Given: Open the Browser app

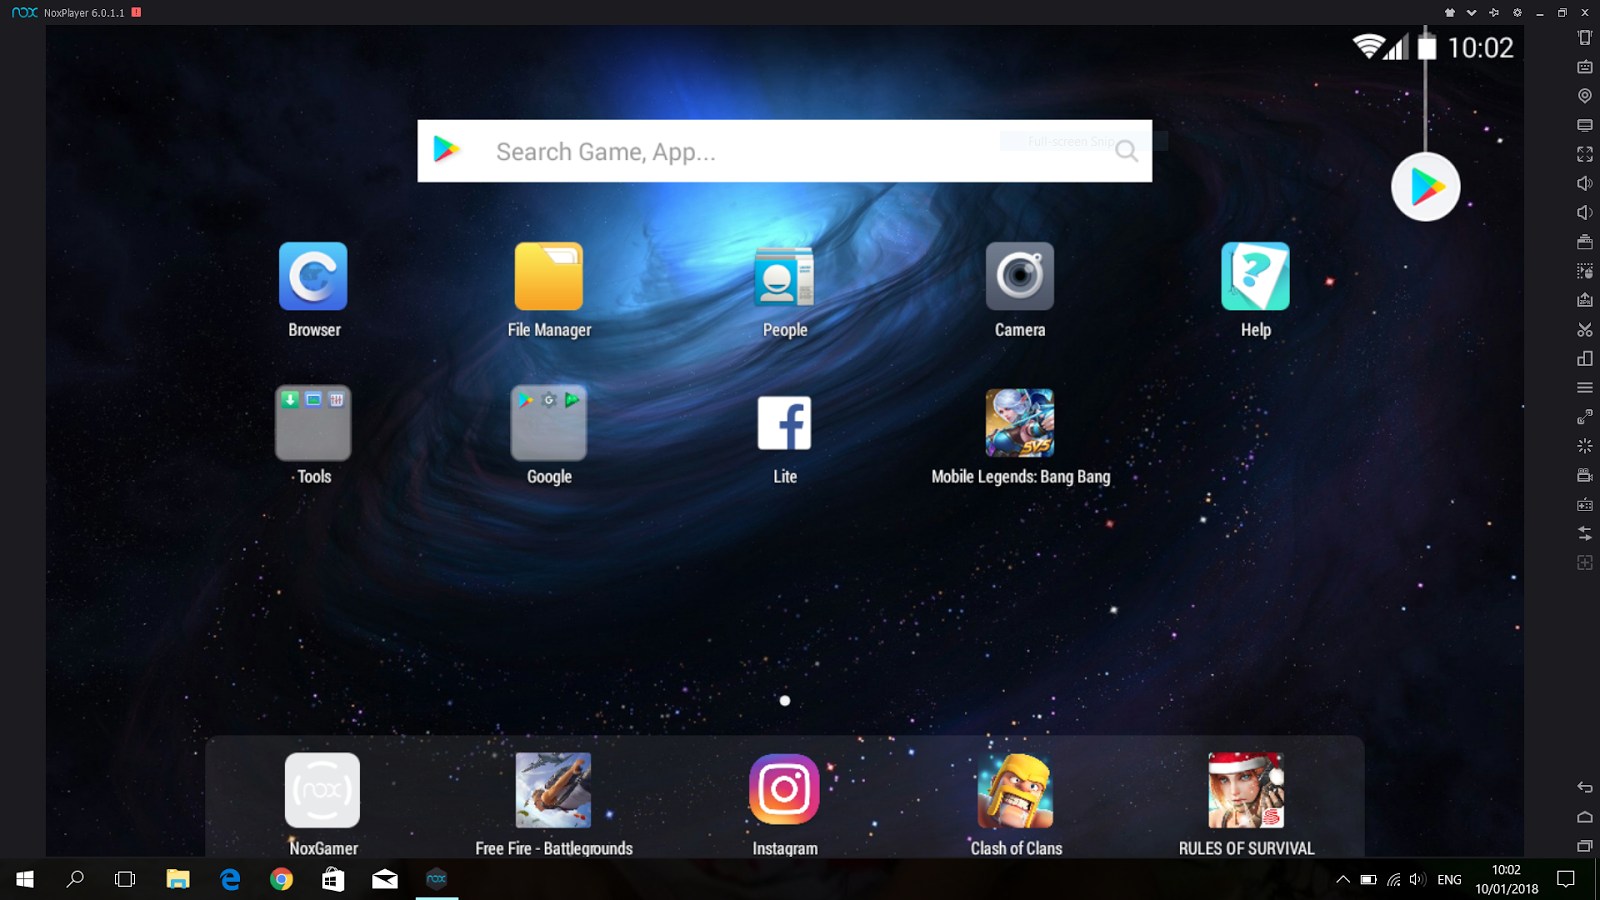Looking at the screenshot, I should coord(313,276).
